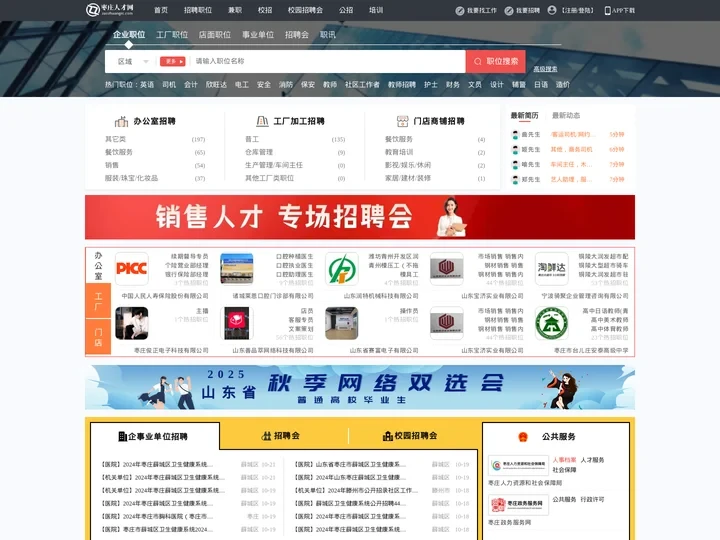Image resolution: width=720 pixels, height=540 pixels.
Task: Click the 企事业单位招聘 building icon
Action: [123, 437]
